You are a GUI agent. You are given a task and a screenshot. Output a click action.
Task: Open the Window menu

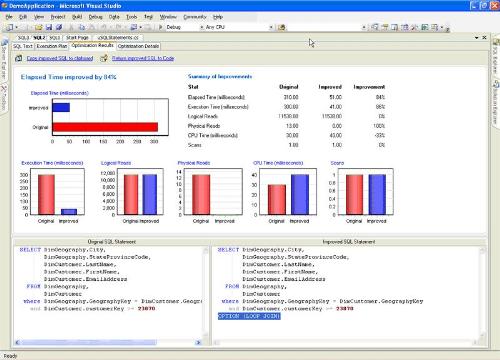click(168, 17)
